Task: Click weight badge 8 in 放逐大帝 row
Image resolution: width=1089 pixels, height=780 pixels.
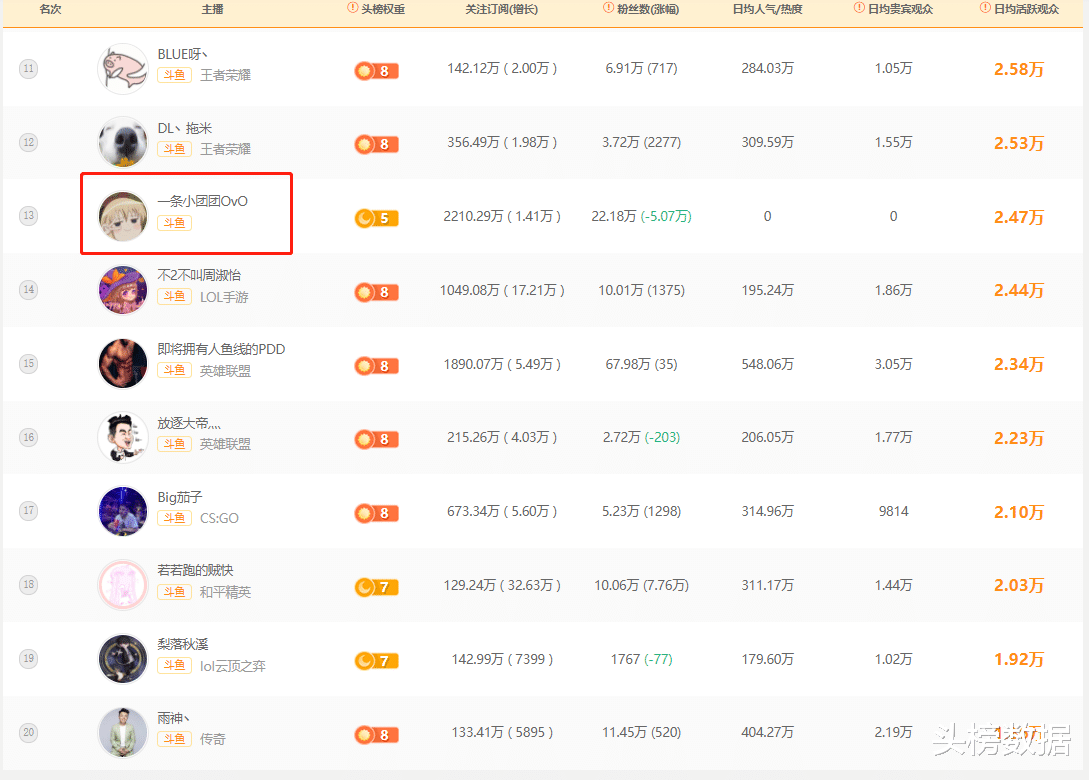Action: tap(376, 439)
